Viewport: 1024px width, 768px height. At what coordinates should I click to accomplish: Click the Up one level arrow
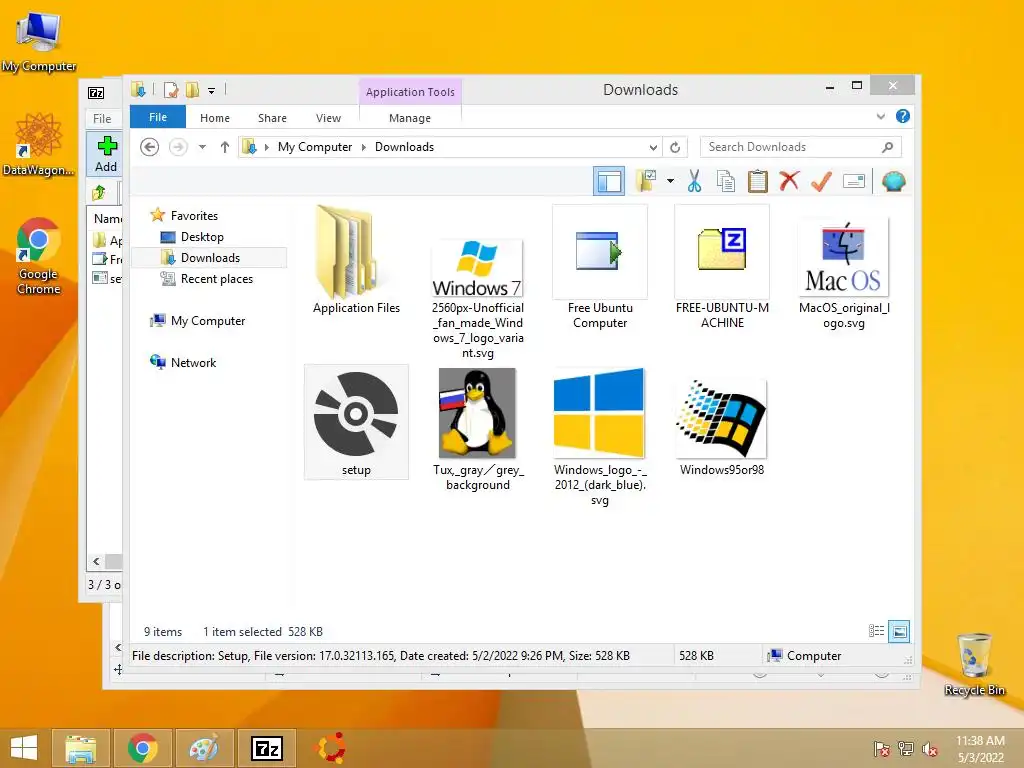pos(225,147)
